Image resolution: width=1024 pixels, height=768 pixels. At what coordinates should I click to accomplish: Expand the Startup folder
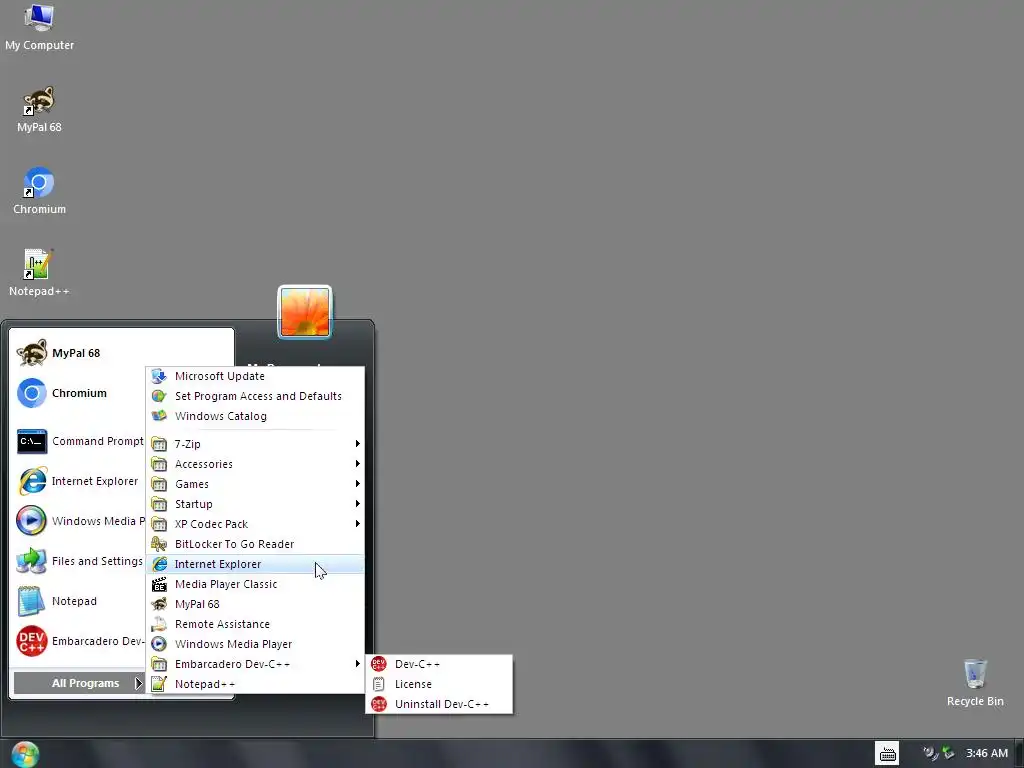[x=255, y=504]
